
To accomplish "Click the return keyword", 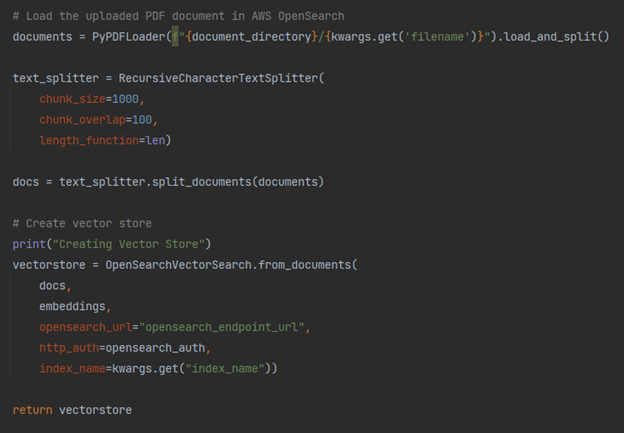I will click(32, 410).
